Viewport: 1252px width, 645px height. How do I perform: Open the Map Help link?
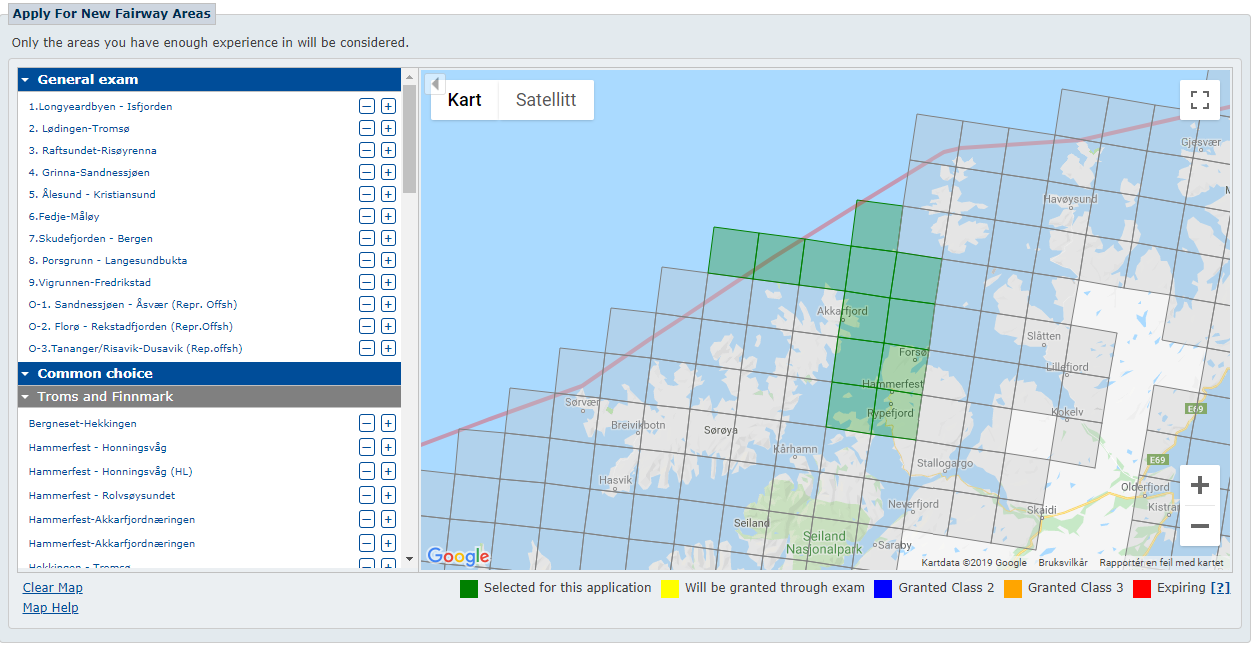coord(50,608)
